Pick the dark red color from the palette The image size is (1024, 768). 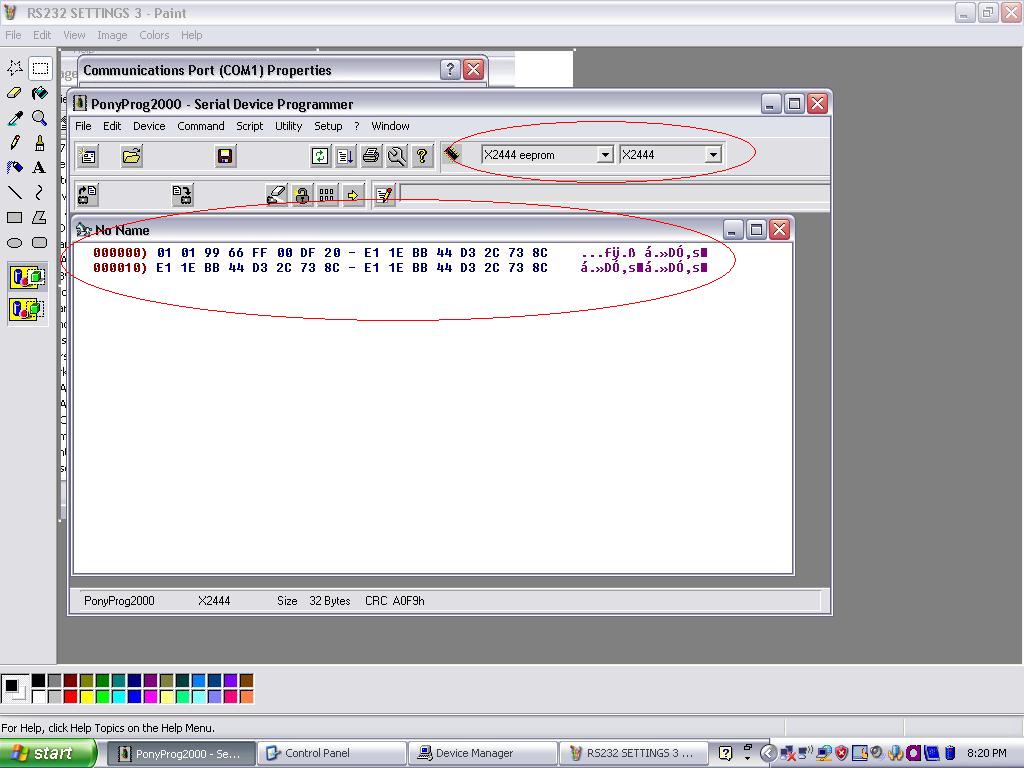pos(71,681)
